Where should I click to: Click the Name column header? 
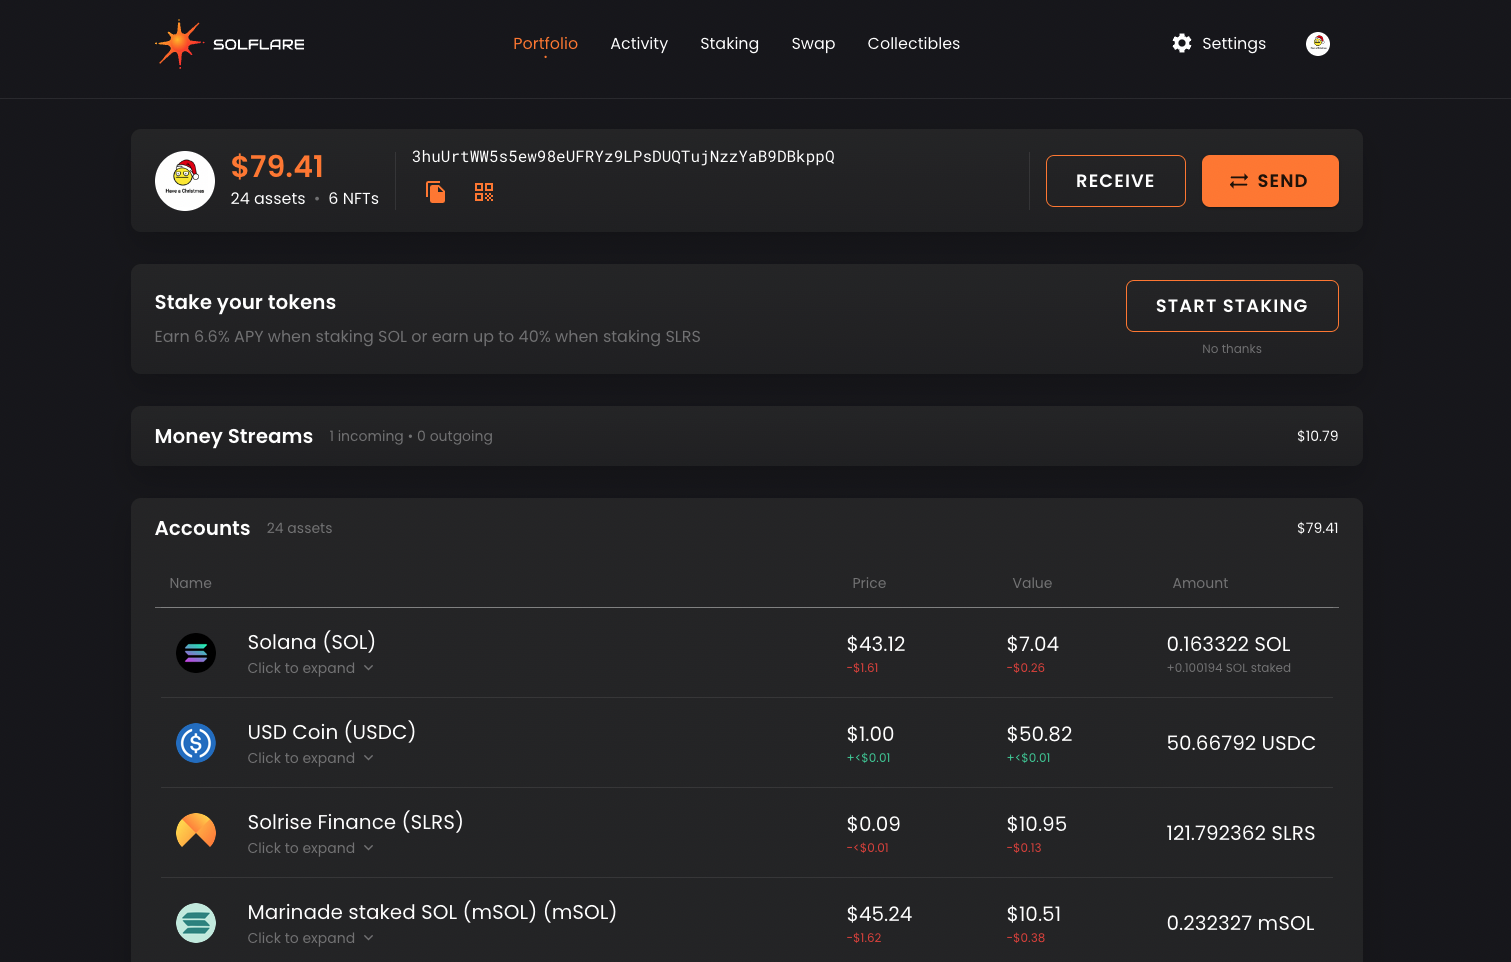click(x=190, y=583)
